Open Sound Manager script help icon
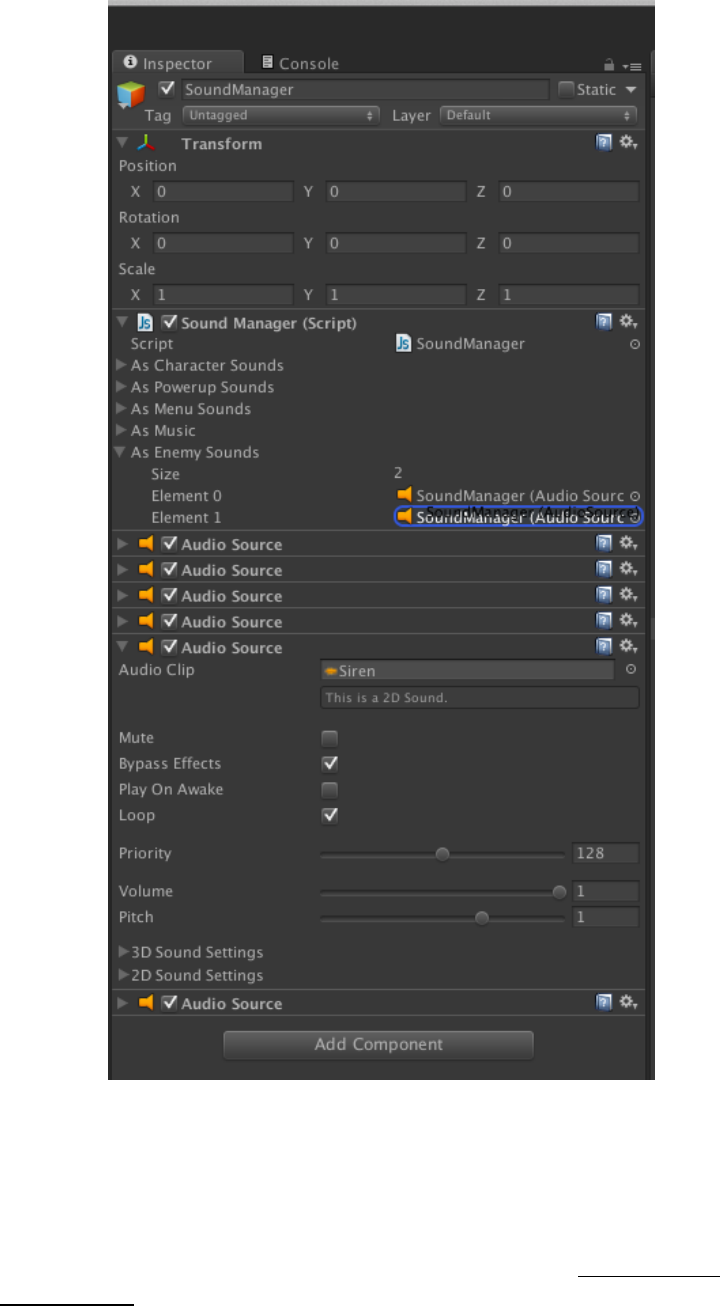The image size is (720, 1306). [x=604, y=321]
